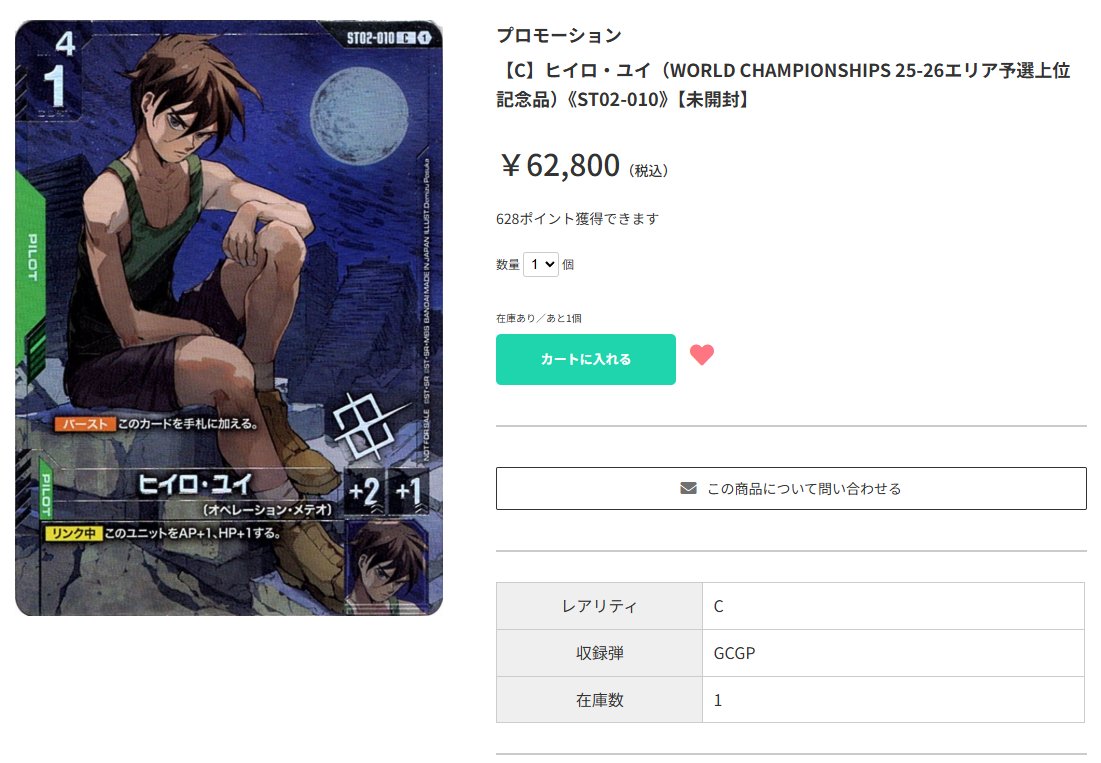Click the heart icon to favorite this item
Screen dimensions: 1101x763
(x=703, y=355)
